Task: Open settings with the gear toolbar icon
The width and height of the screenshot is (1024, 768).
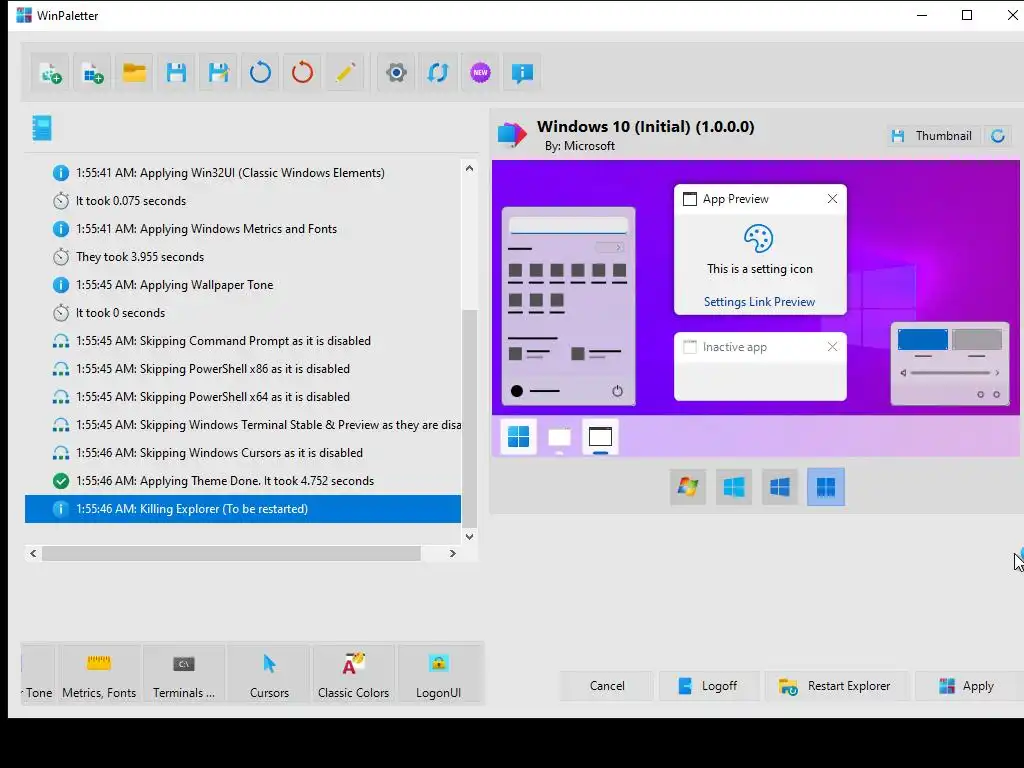Action: point(396,73)
